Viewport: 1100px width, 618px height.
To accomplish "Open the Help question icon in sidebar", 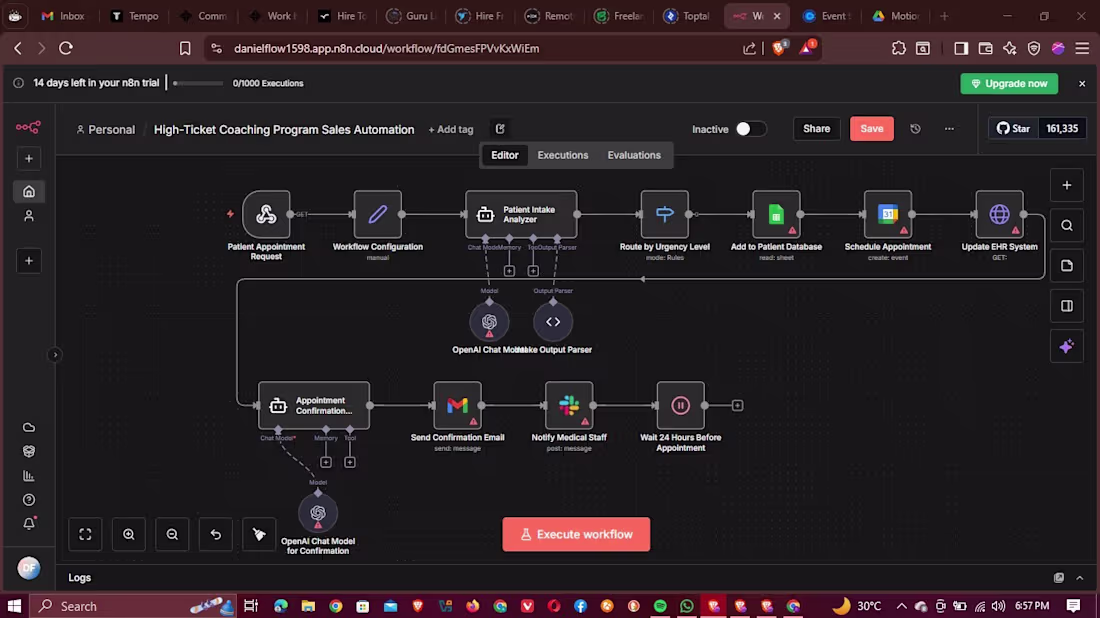I will [x=29, y=500].
